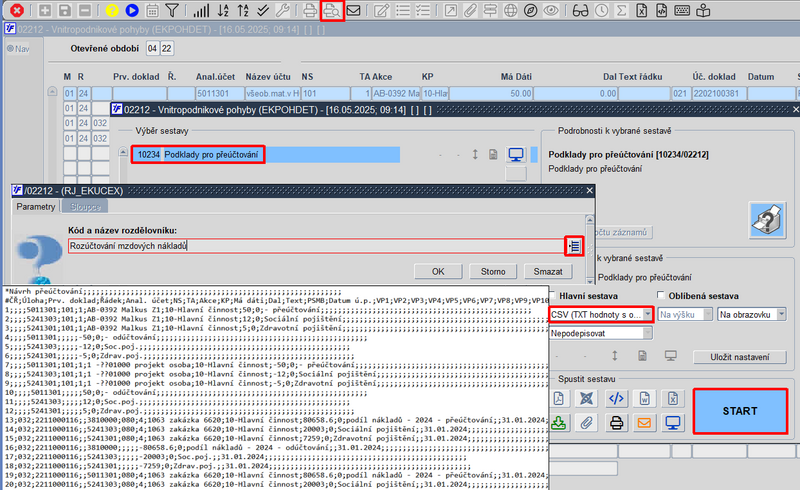Click the Storno button
Screen dimensions: 800x490
(x=493, y=272)
